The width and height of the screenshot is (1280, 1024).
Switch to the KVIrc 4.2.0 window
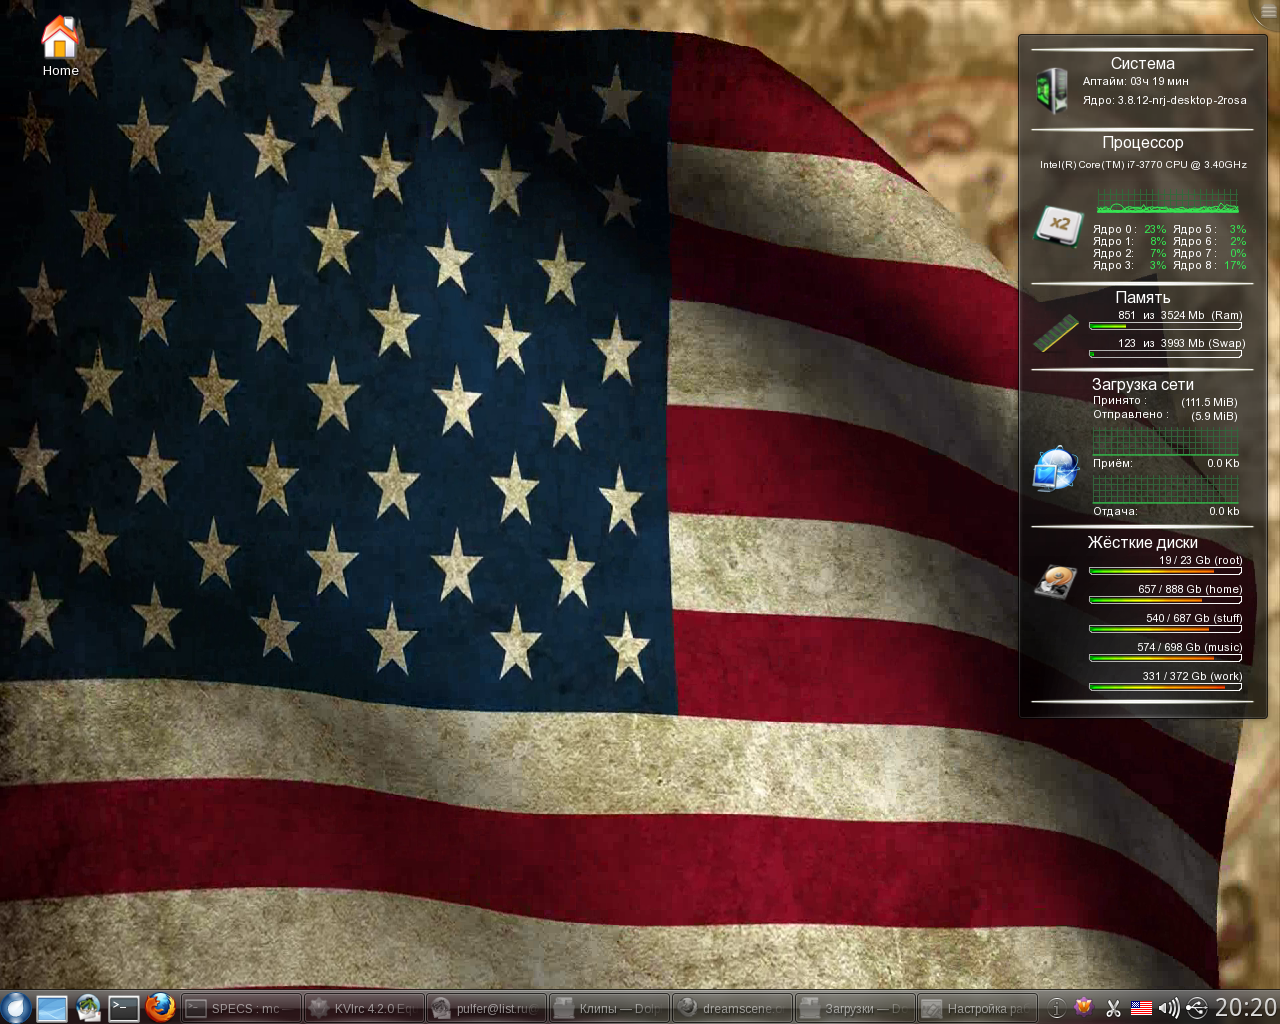point(364,1008)
